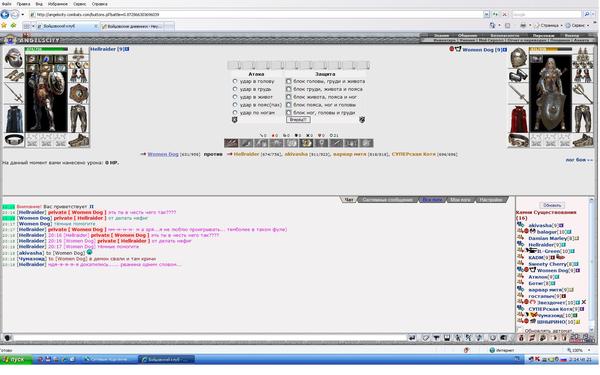
Task: Open the 'Страница' browser toolbar dropdown
Action: (x=549, y=26)
